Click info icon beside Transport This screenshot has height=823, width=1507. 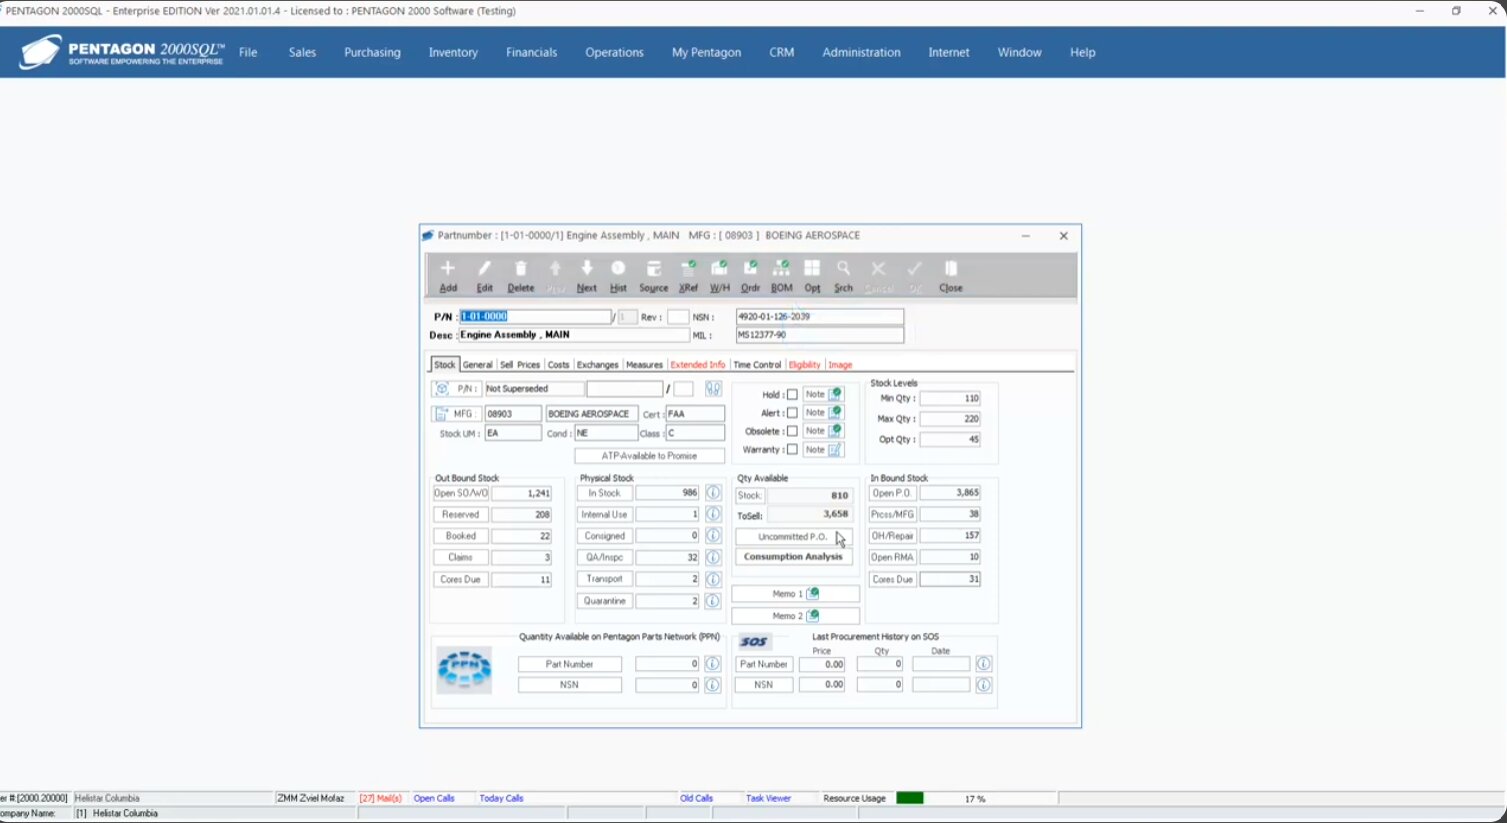pyautogui.click(x=713, y=579)
